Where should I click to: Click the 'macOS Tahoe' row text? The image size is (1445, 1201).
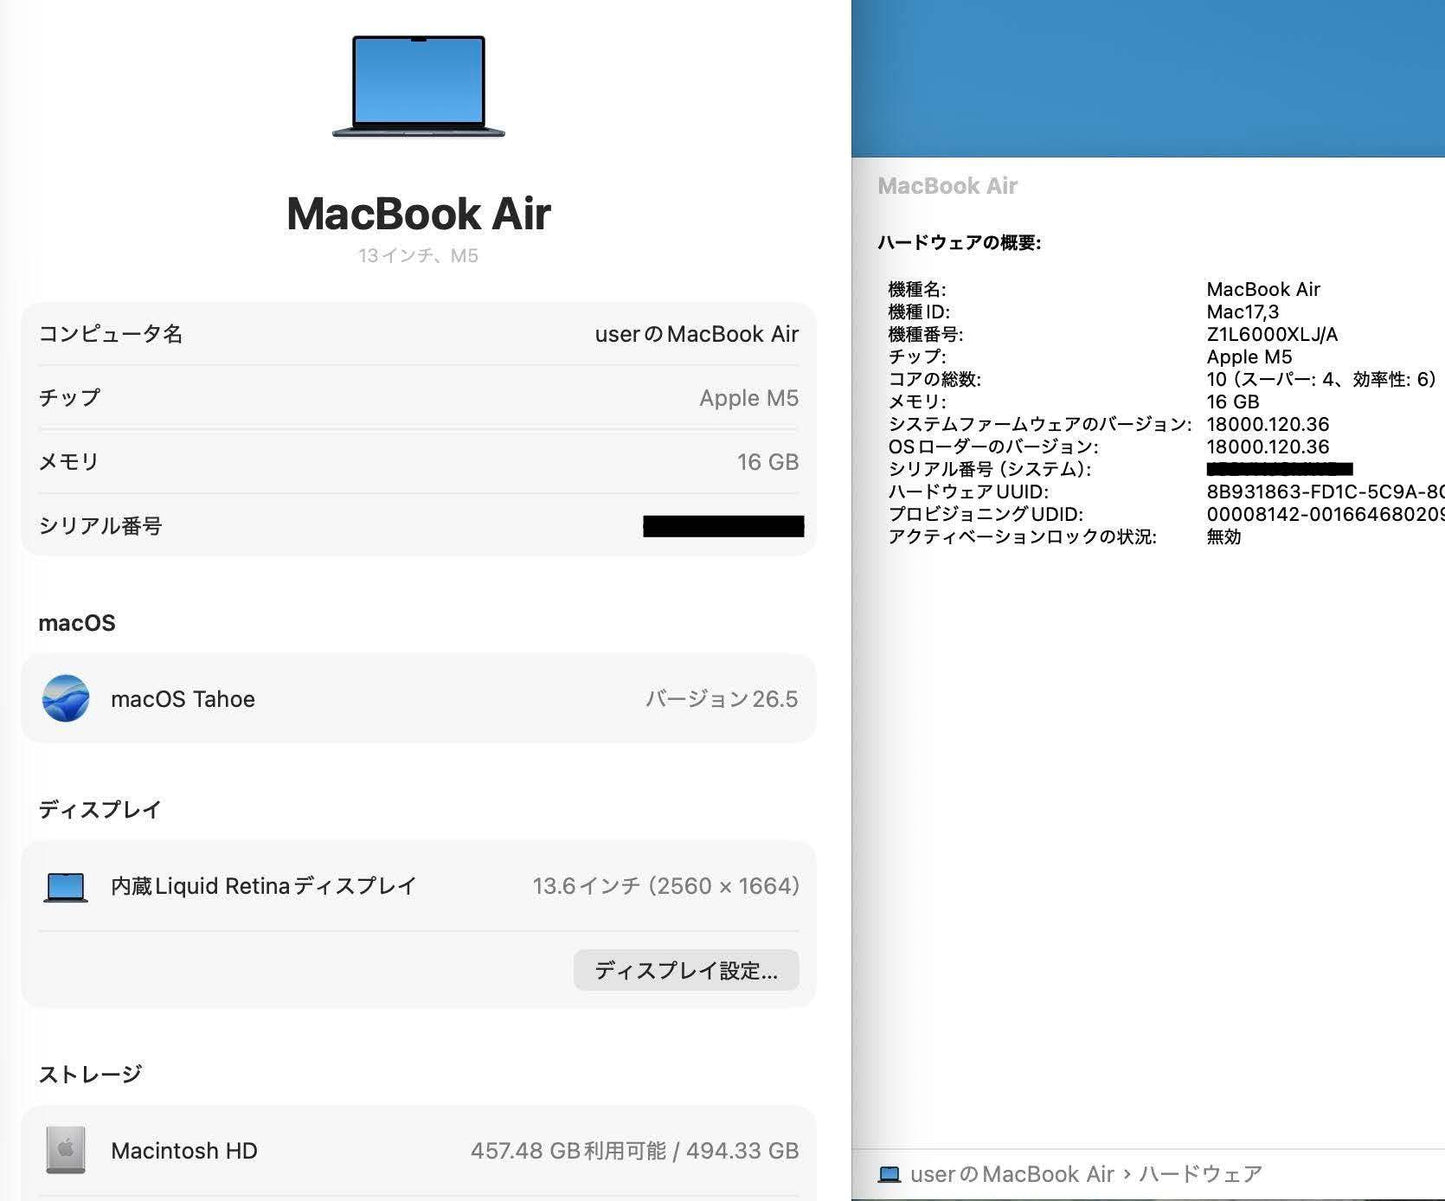(x=183, y=699)
